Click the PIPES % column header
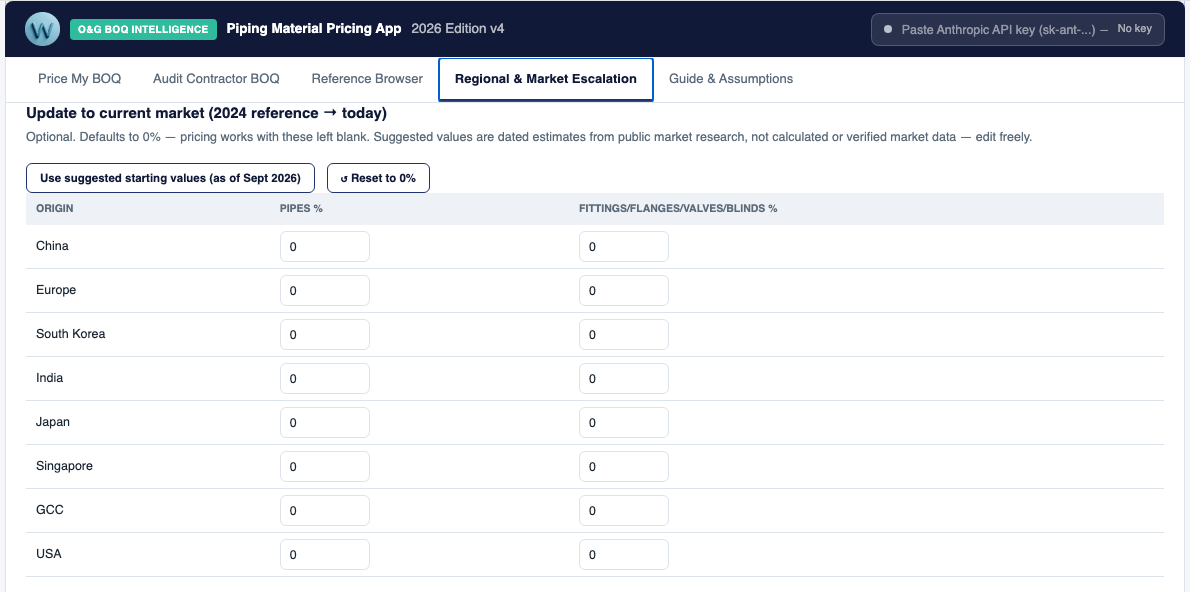The height and width of the screenshot is (592, 1190). tap(301, 208)
